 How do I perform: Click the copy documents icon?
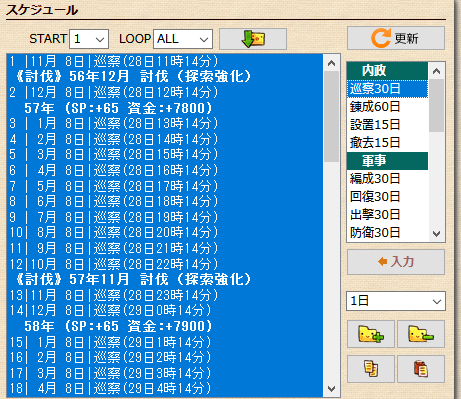[371, 369]
